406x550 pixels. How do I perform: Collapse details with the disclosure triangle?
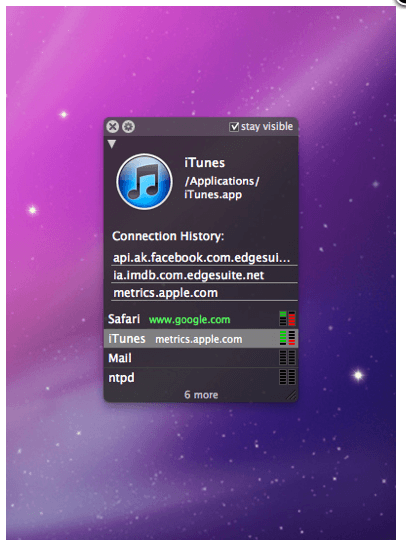point(112,144)
